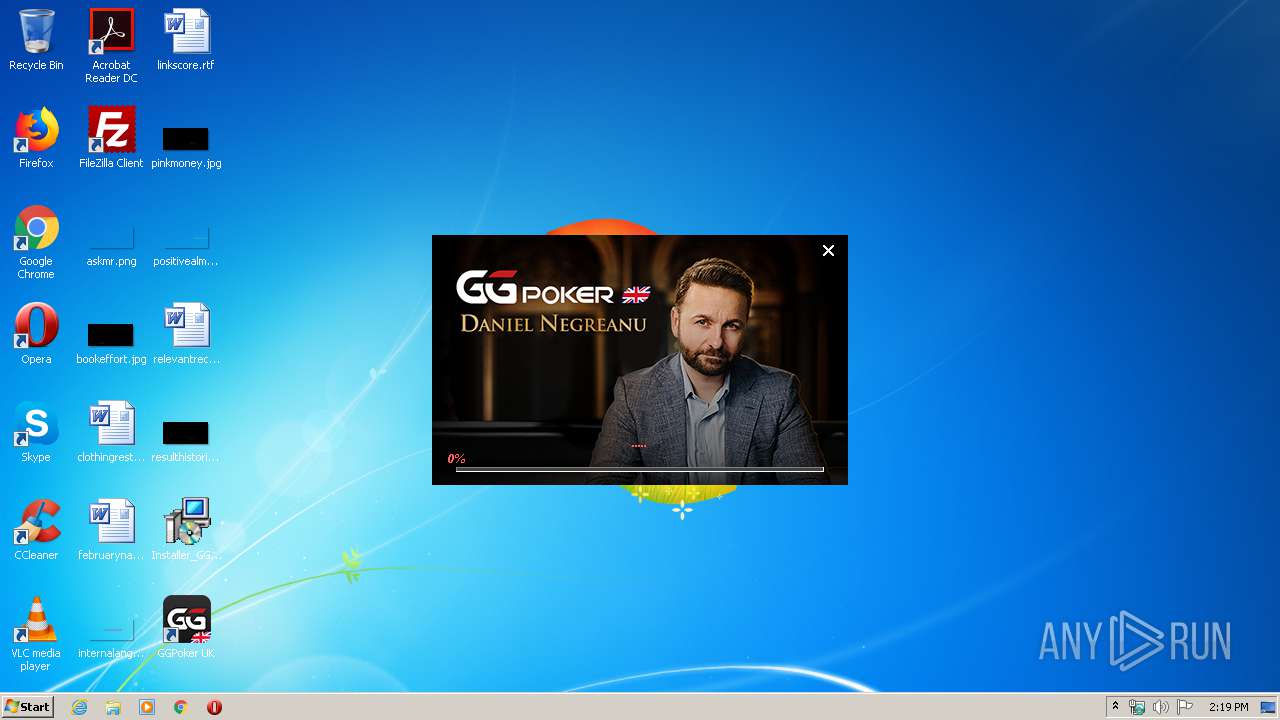Click the Show desktop button
Viewport: 1280px width, 720px height.
tap(1269, 707)
